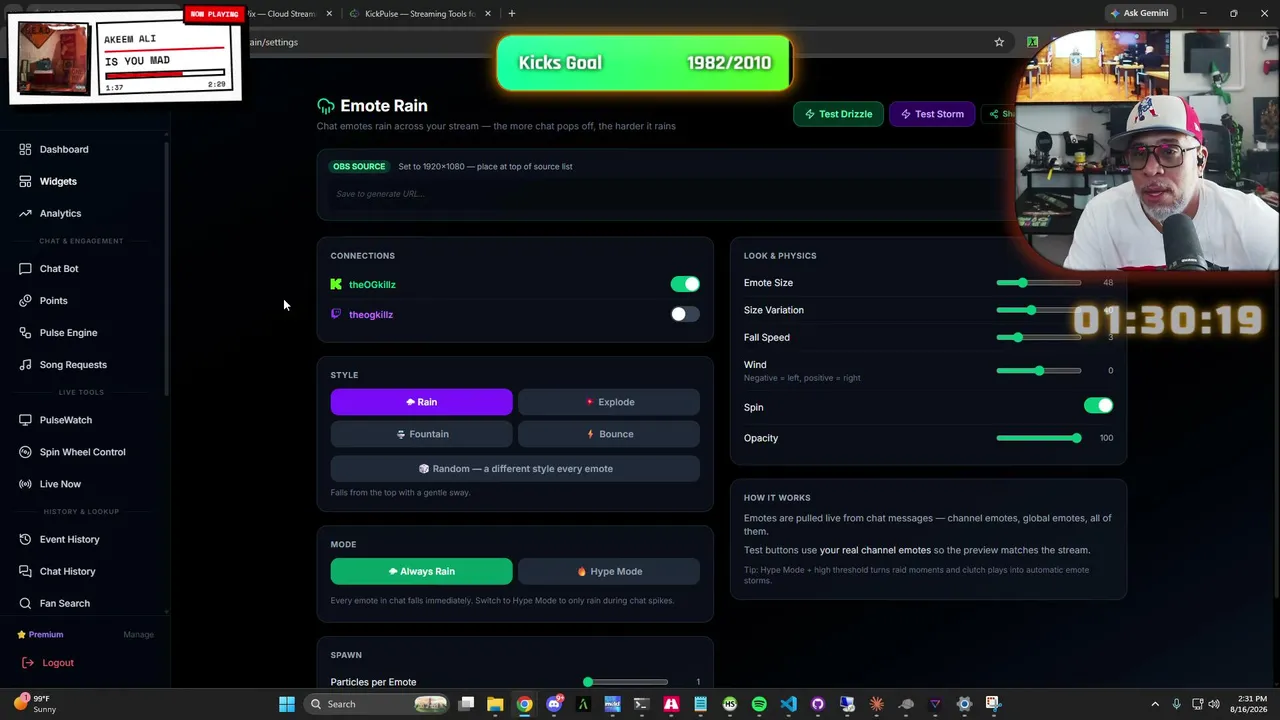The image size is (1280, 720).
Task: Click the Fall Speed slider
Action: coord(1038,338)
